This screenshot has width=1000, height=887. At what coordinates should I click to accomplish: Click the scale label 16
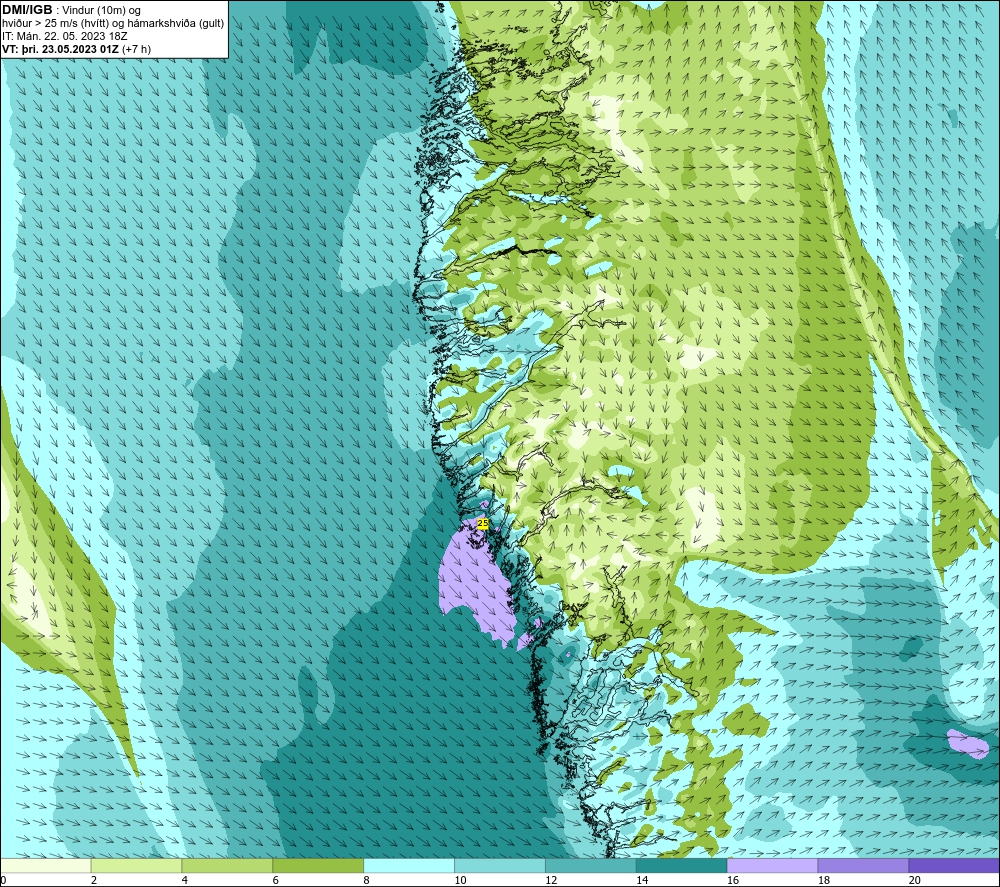733,880
